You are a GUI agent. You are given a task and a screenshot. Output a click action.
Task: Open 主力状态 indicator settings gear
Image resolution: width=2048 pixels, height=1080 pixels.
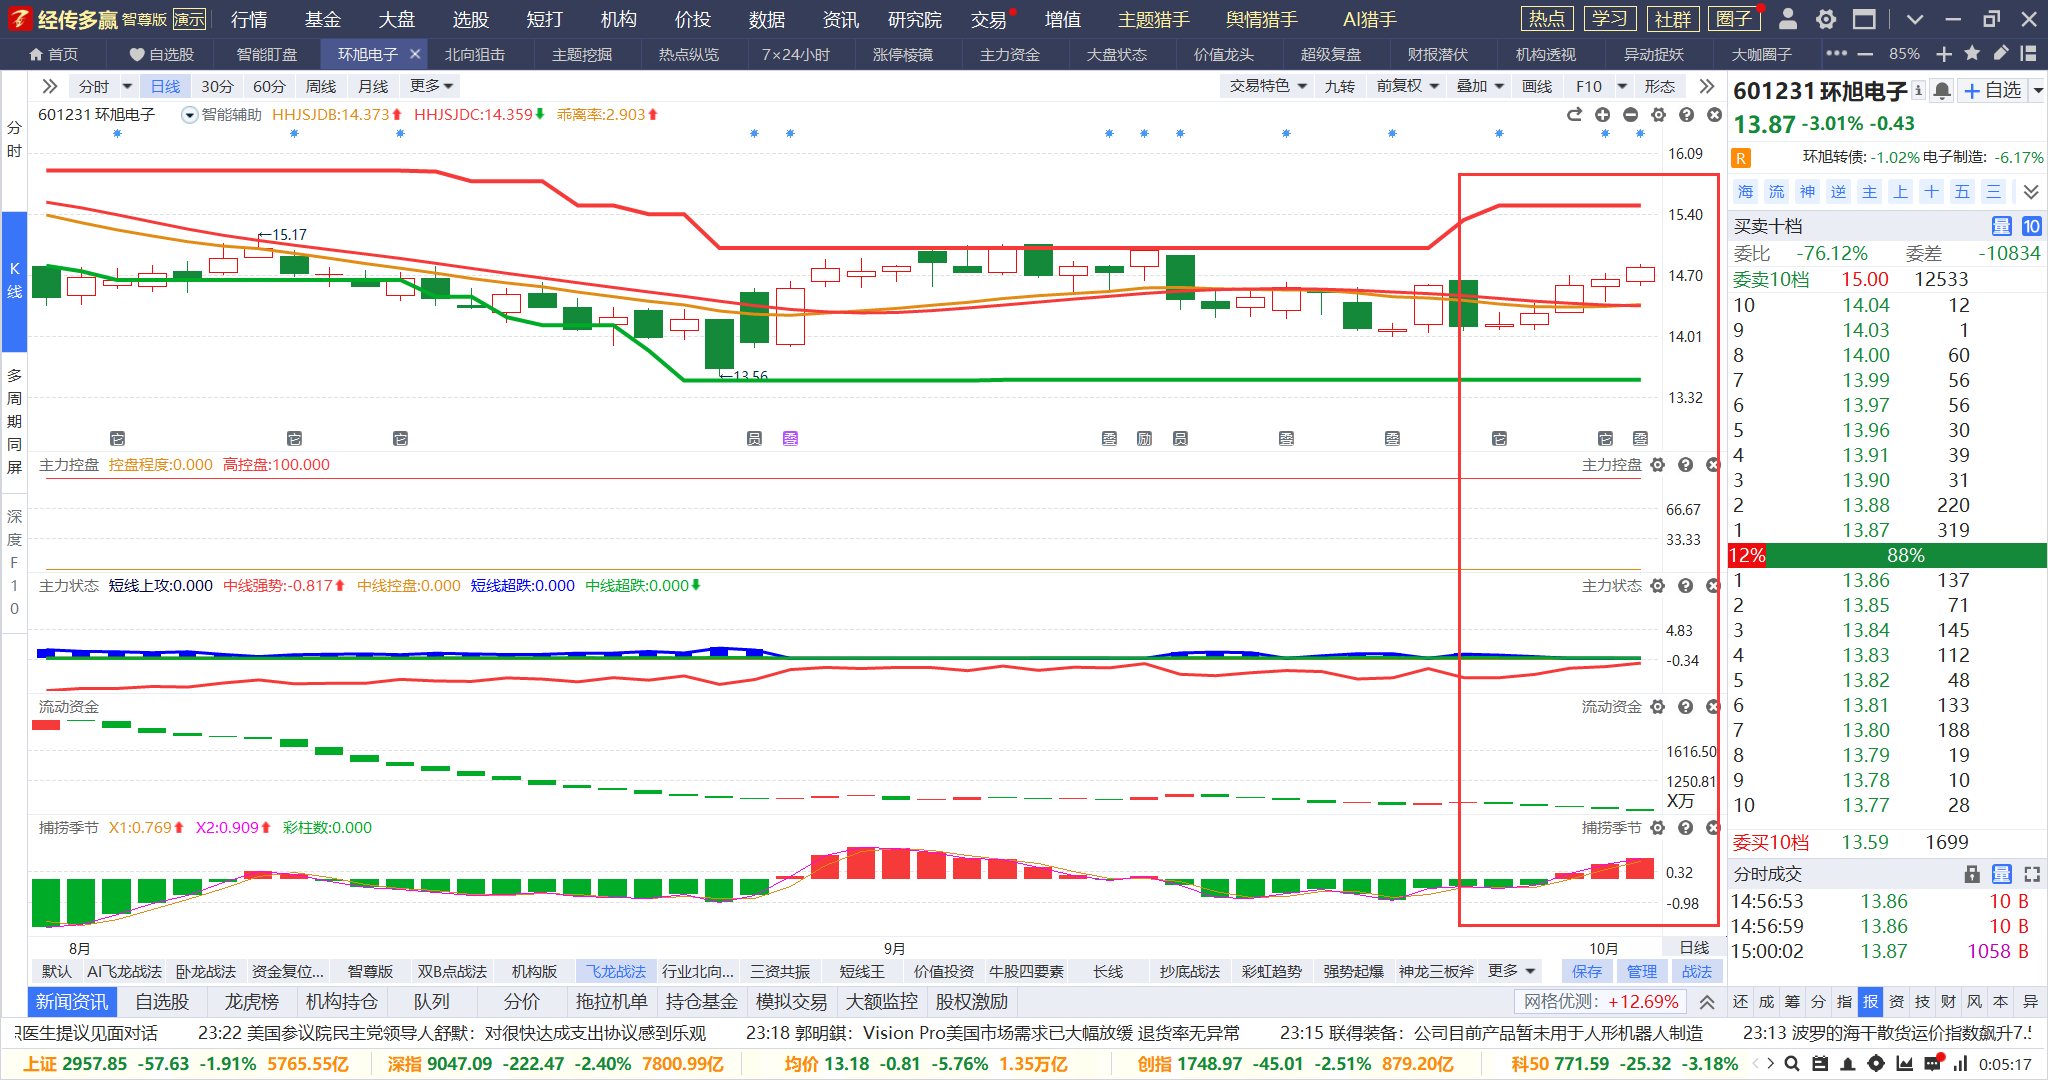(1658, 586)
